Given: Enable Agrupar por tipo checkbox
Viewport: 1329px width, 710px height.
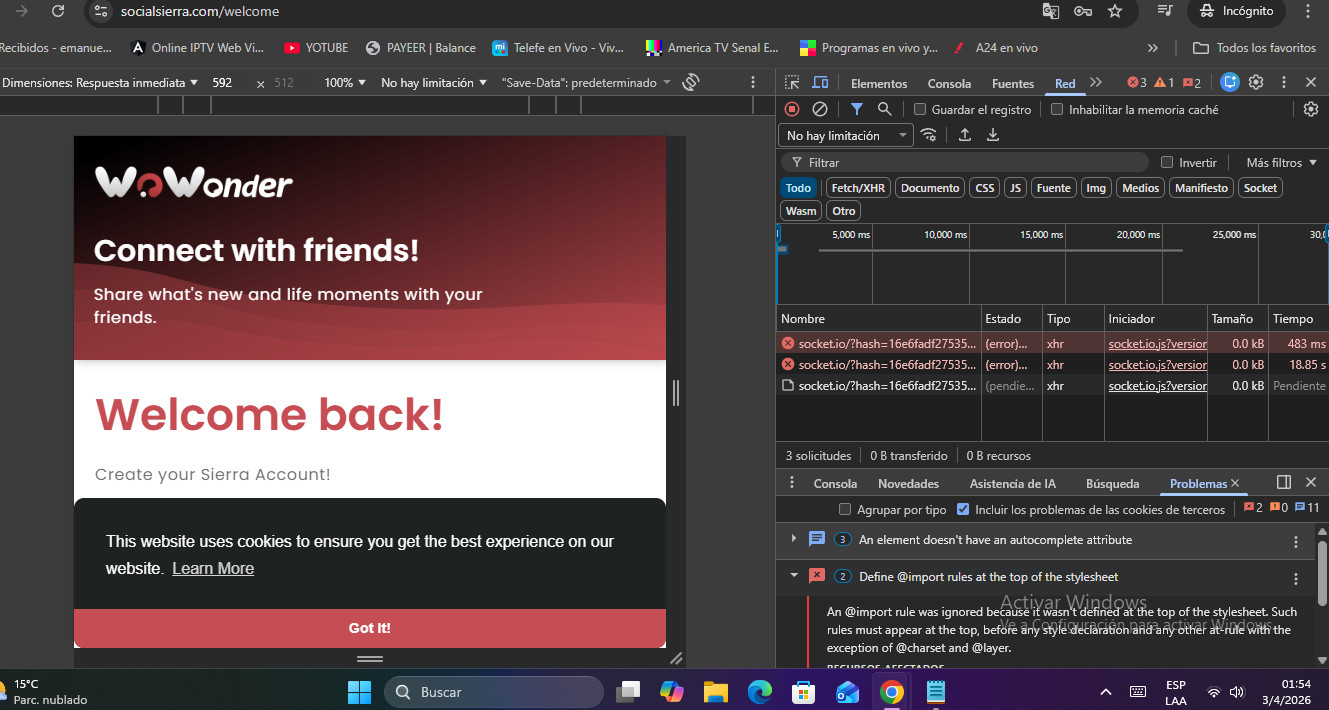Looking at the screenshot, I should pyautogui.click(x=845, y=509).
